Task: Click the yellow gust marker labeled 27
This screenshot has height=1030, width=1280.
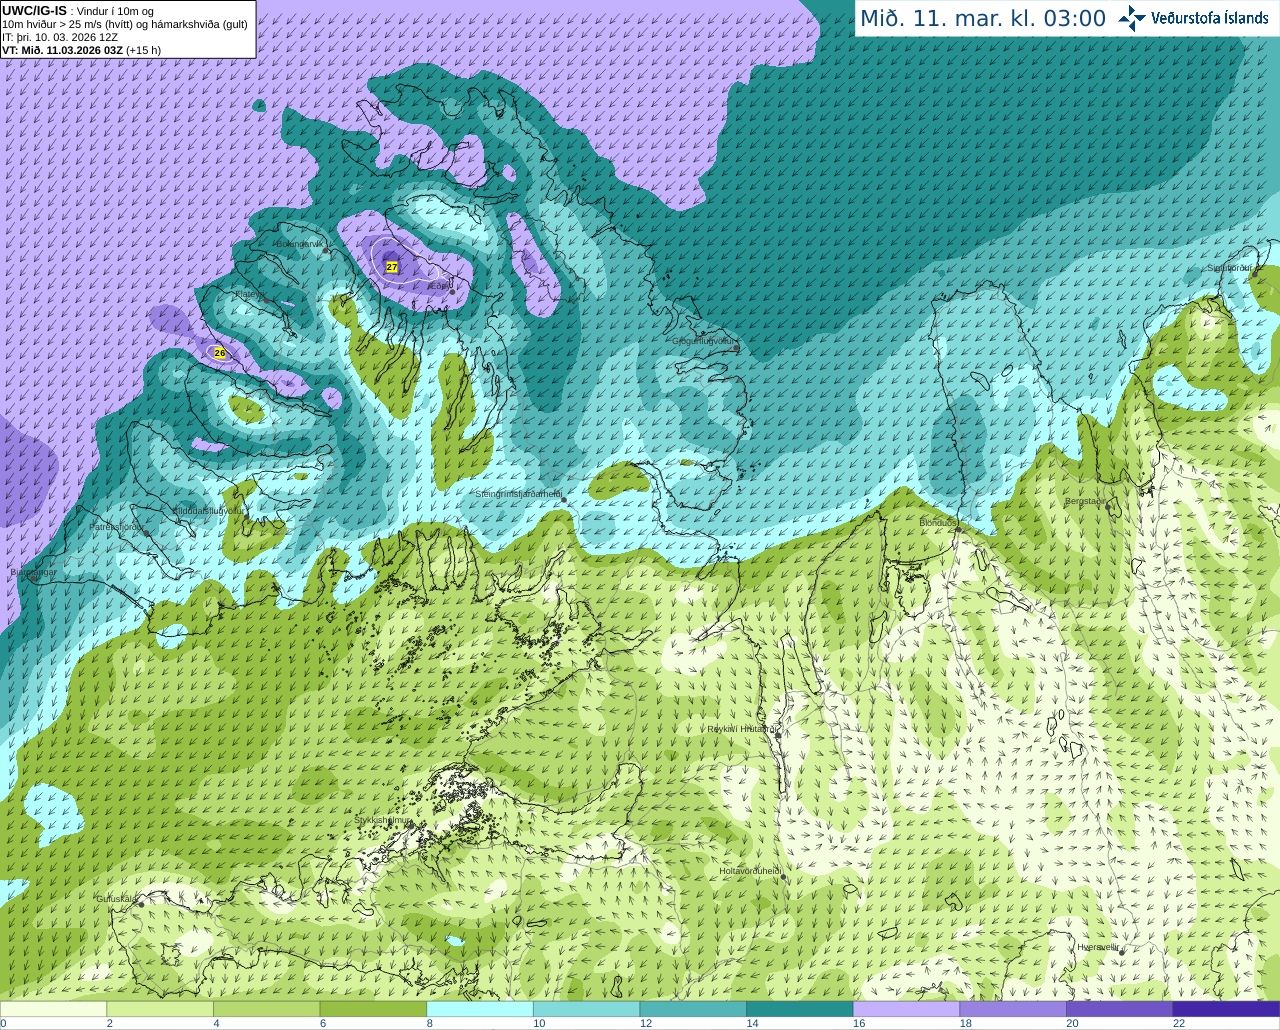Action: pyautogui.click(x=392, y=267)
